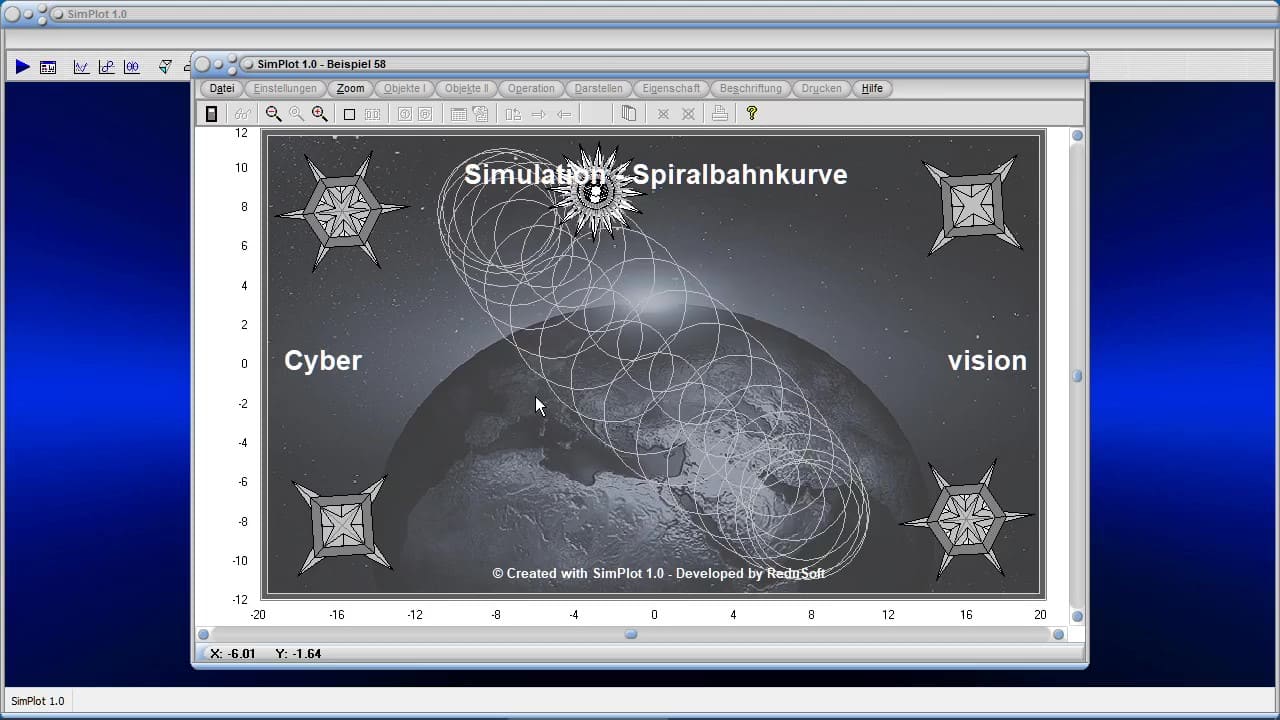Click the first boxed-circle object icon
This screenshot has height=720, width=1280.
404,114
